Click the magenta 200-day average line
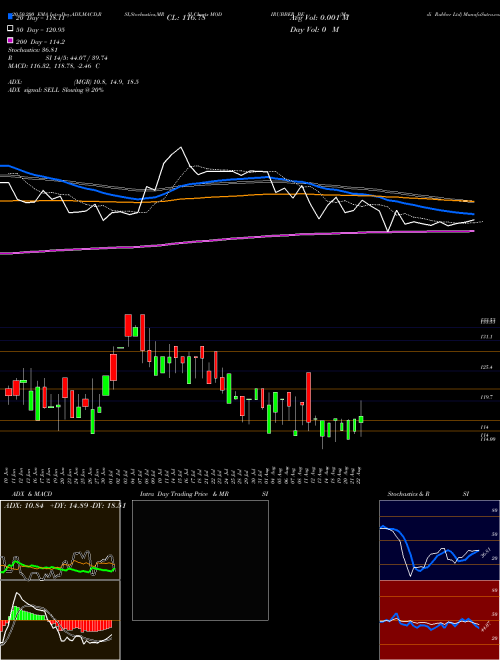500x660 pixels. pos(236,239)
